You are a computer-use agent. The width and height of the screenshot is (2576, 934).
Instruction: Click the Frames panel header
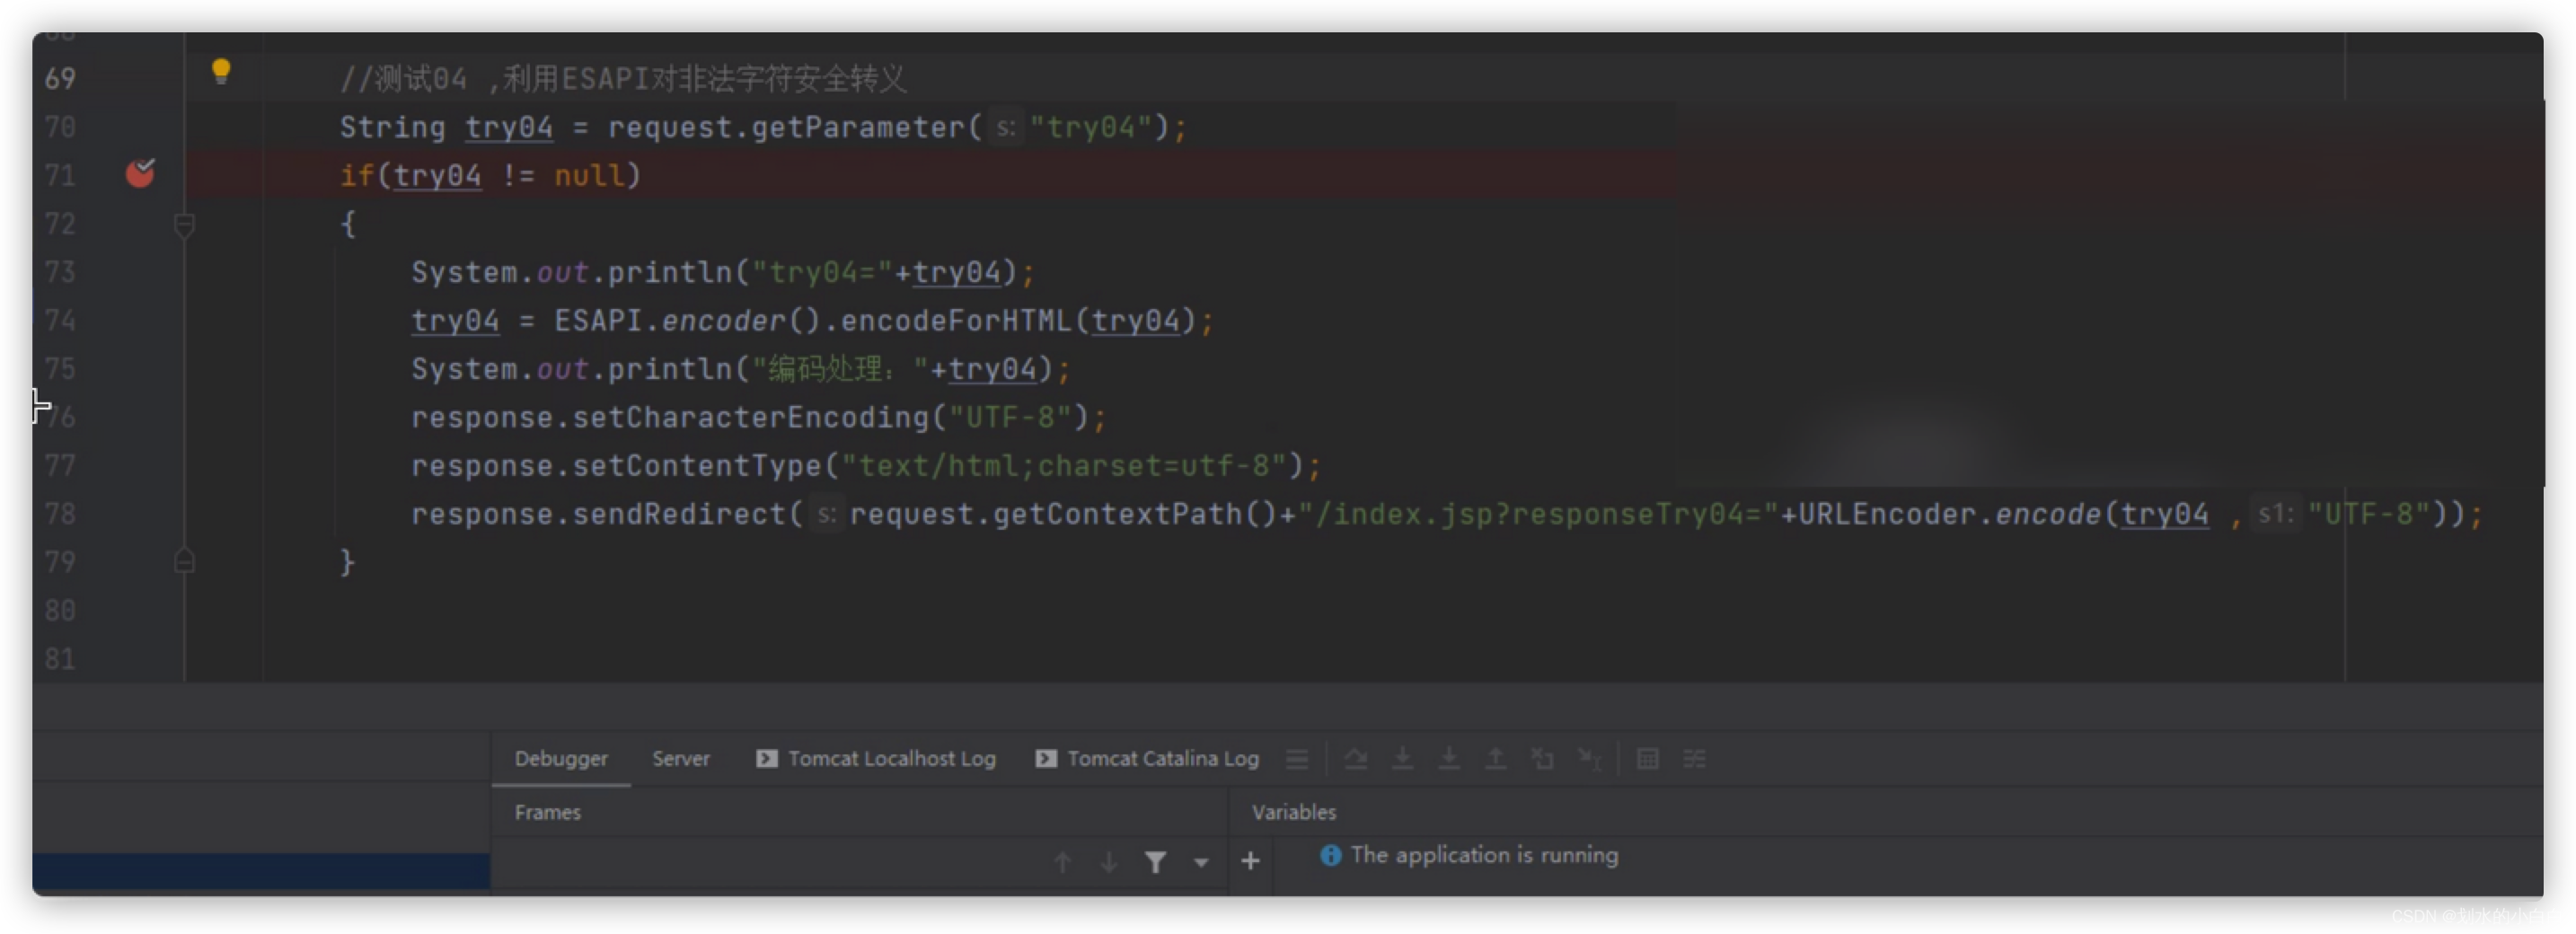(547, 812)
